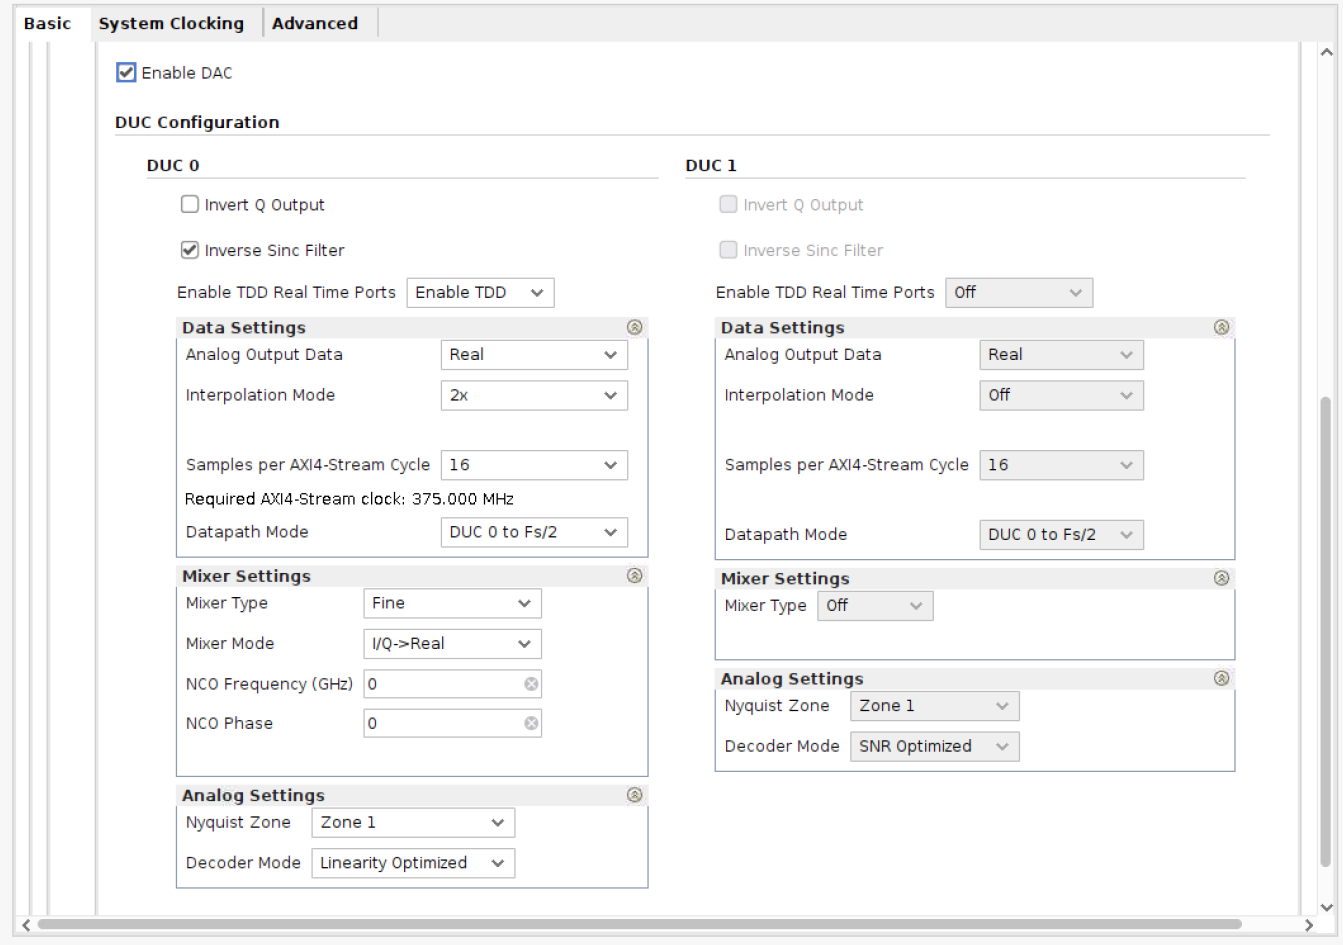
Task: Collapse DUC 1 Analog Settings section icon
Action: click(1221, 678)
